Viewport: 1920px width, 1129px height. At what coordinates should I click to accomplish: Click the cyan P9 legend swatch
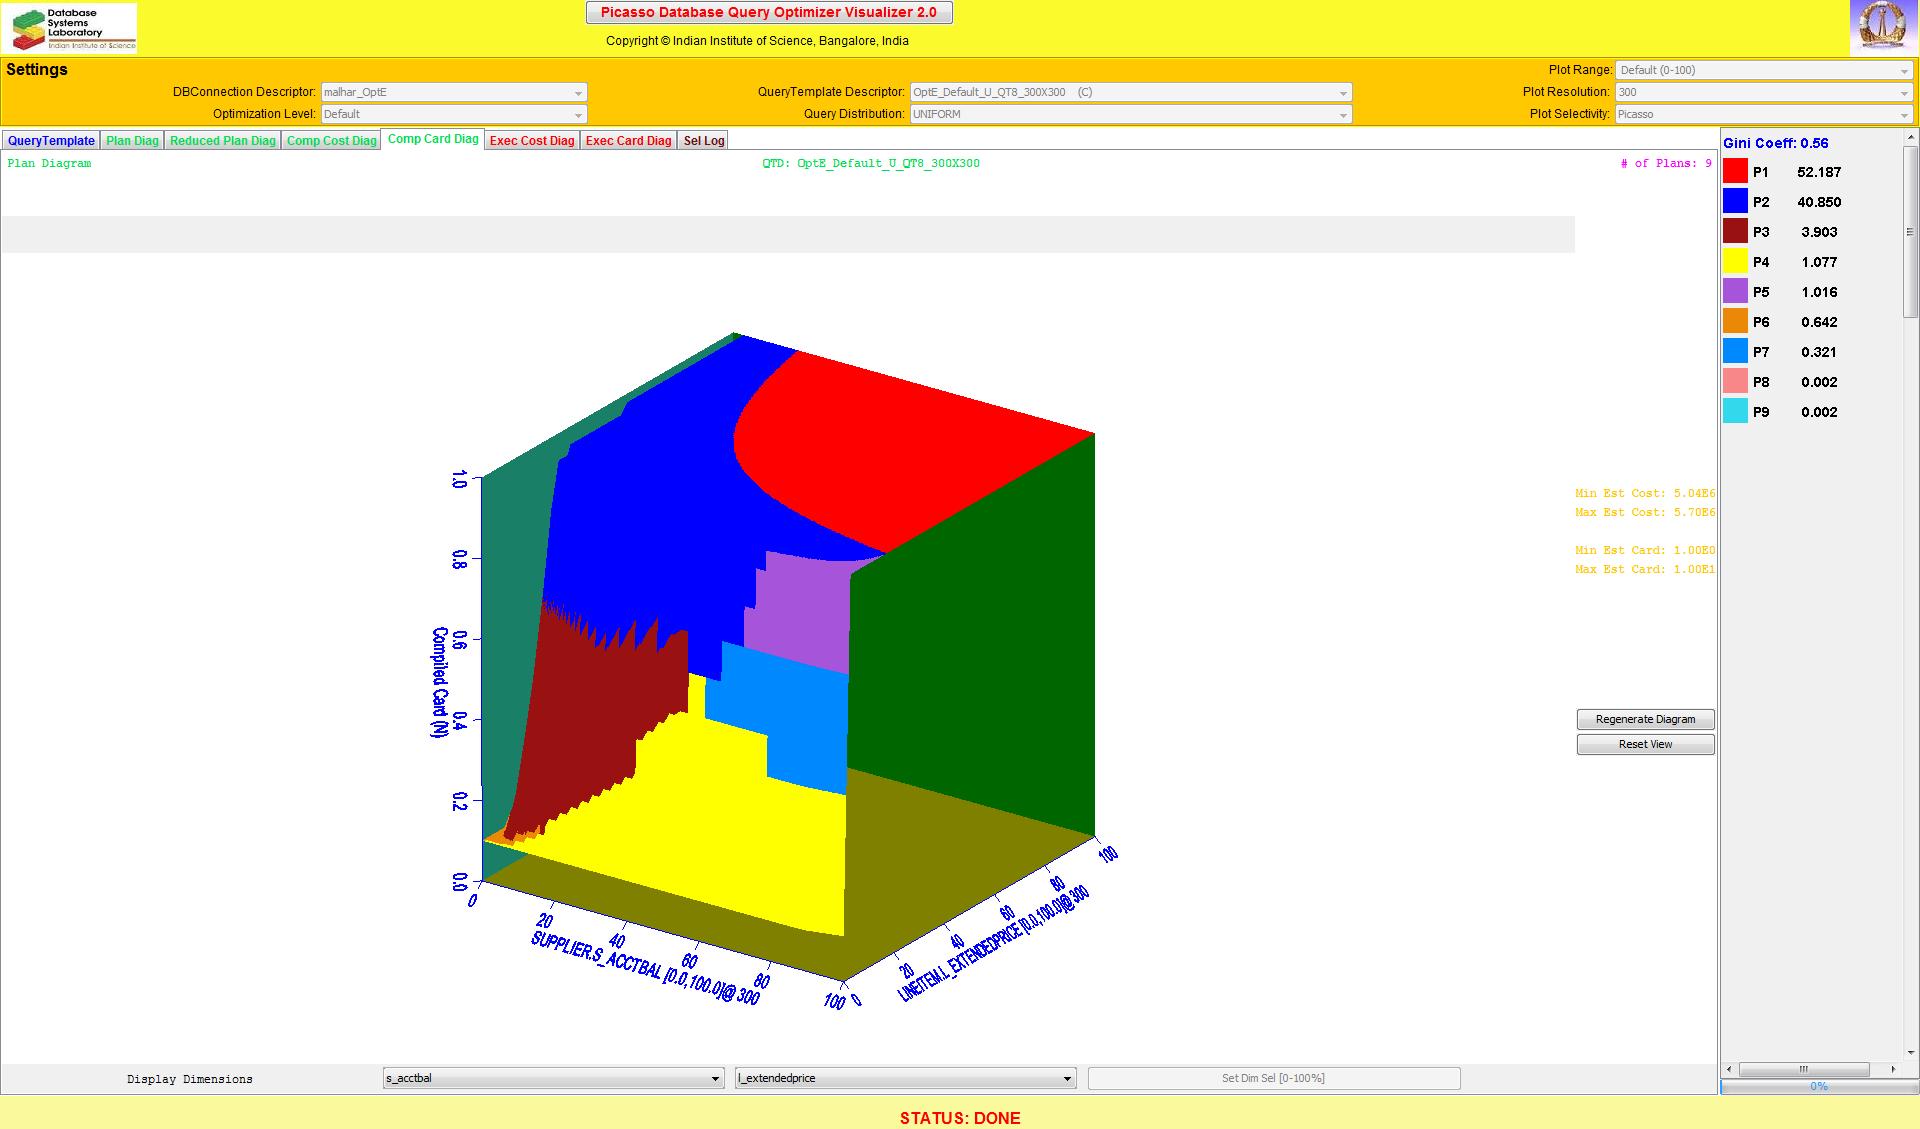point(1735,411)
